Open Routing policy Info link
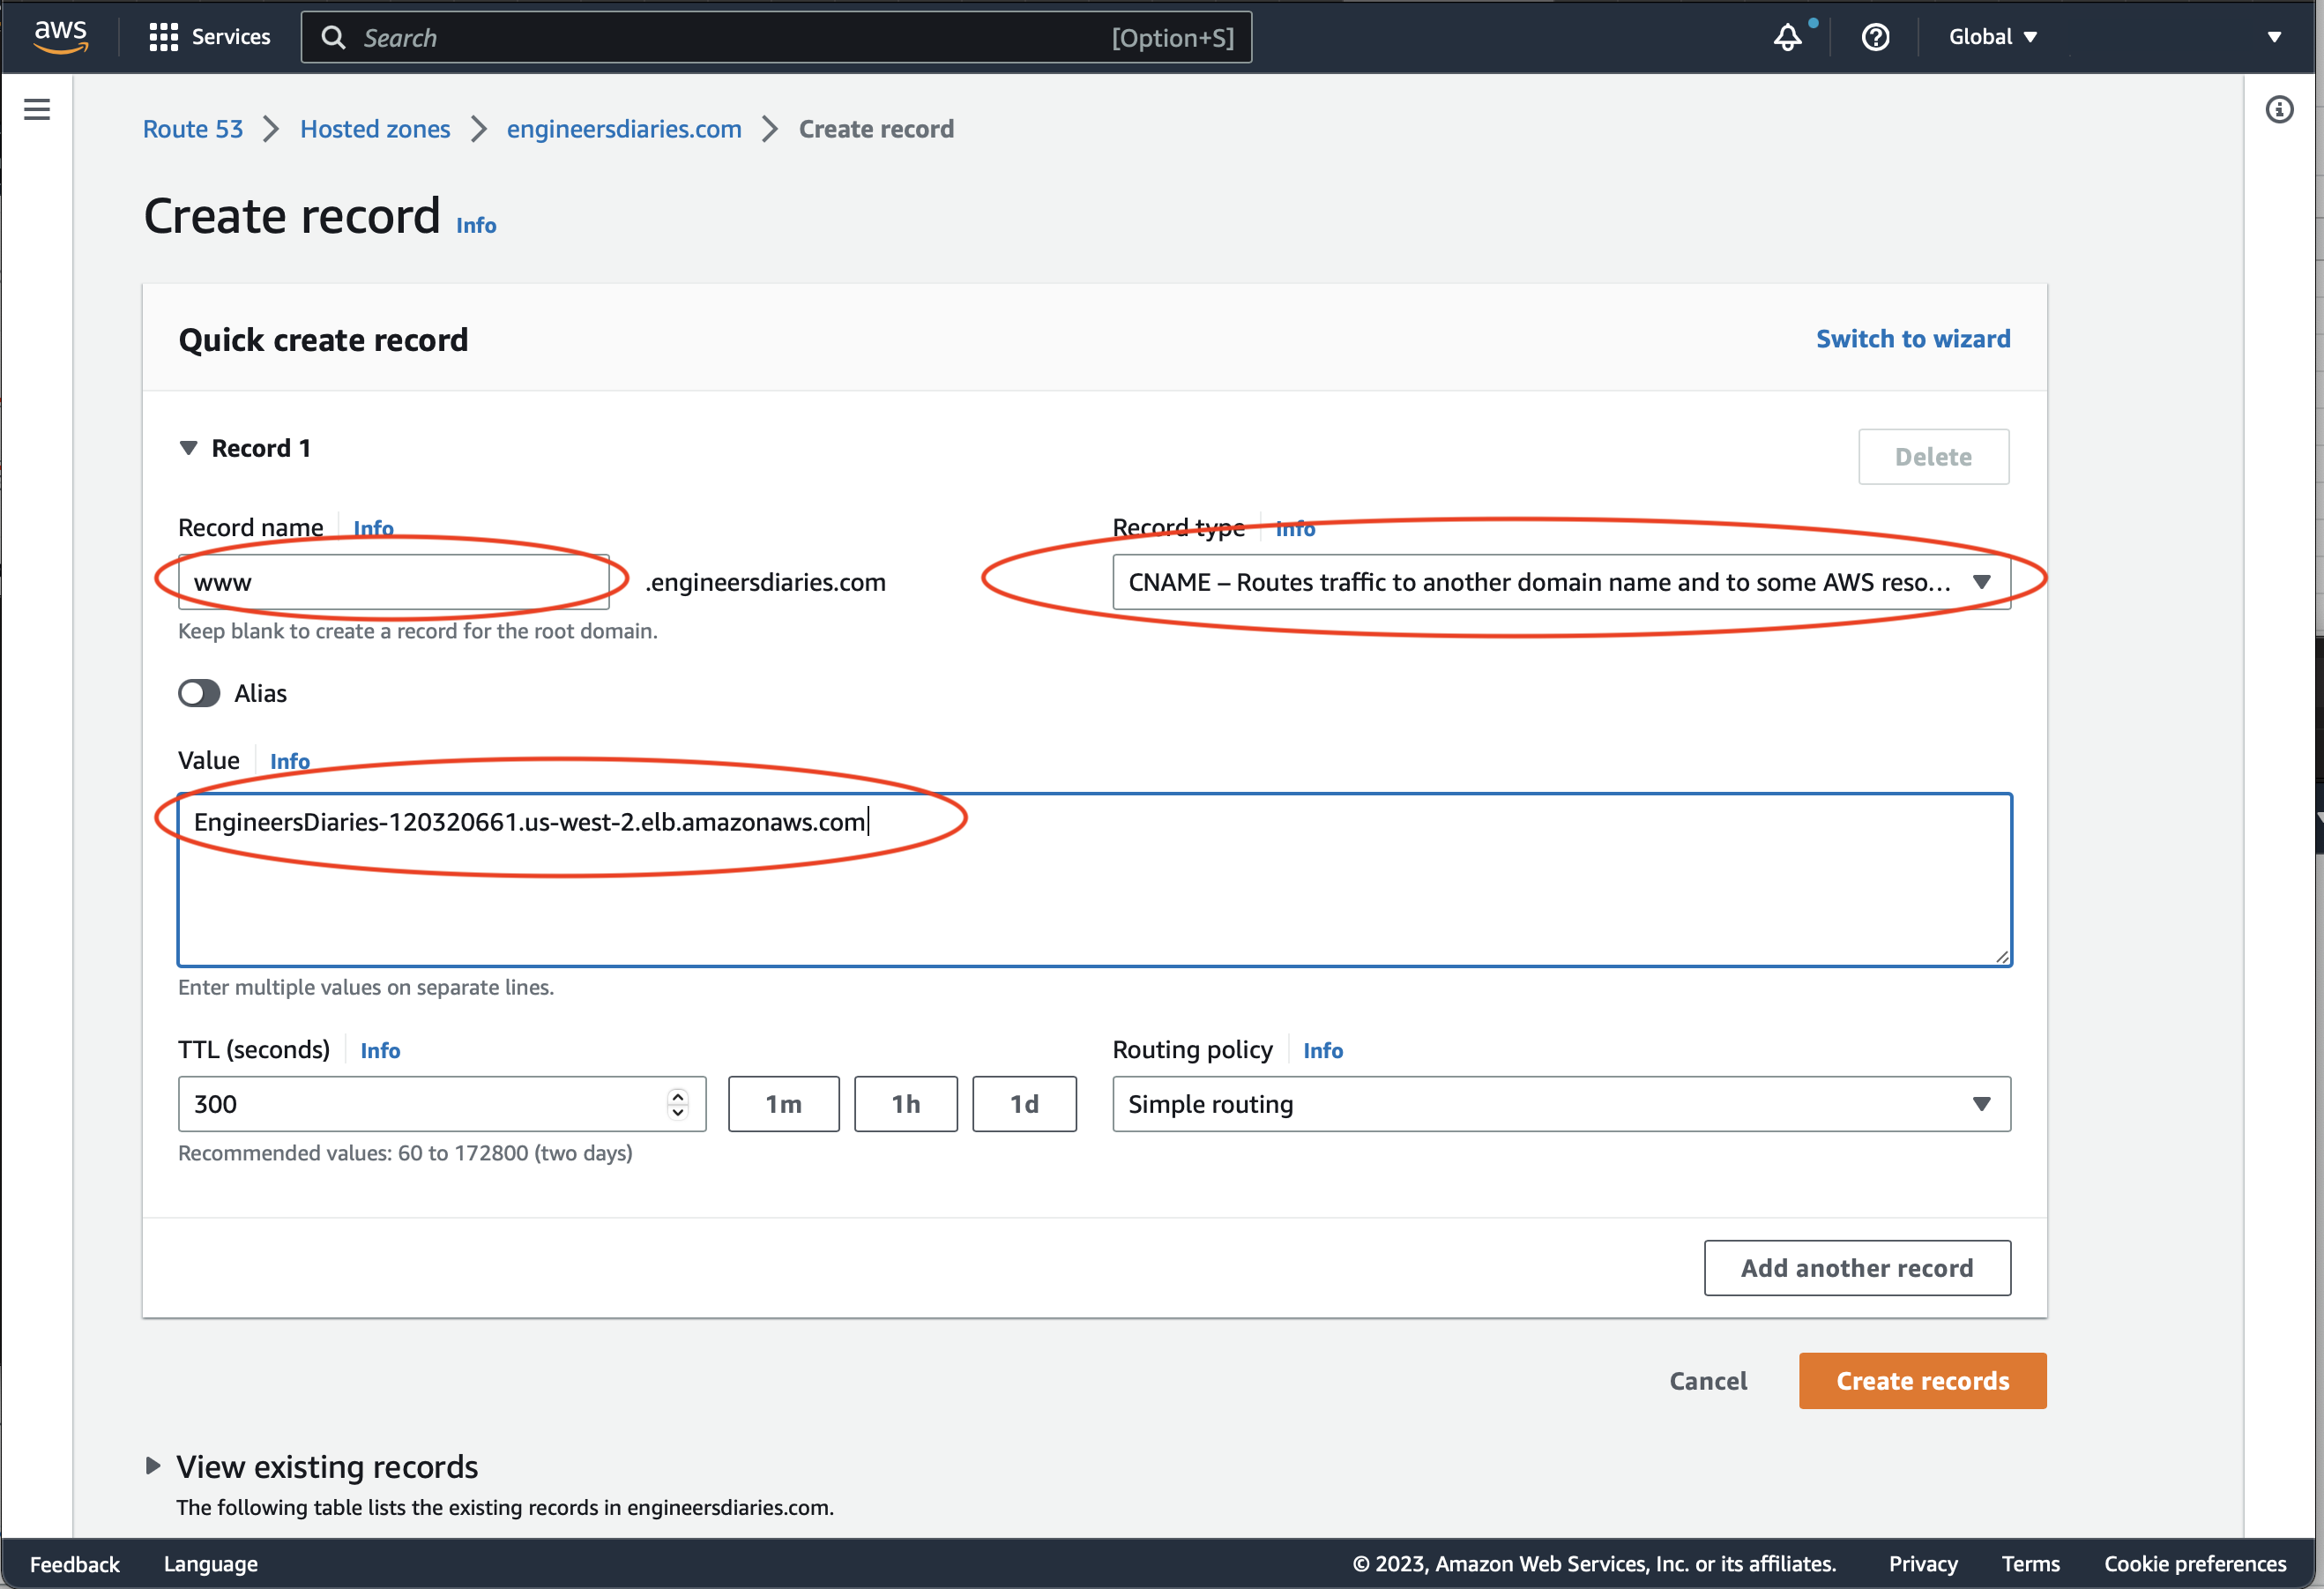Screen dimensions: 2324x1589 point(1322,1050)
